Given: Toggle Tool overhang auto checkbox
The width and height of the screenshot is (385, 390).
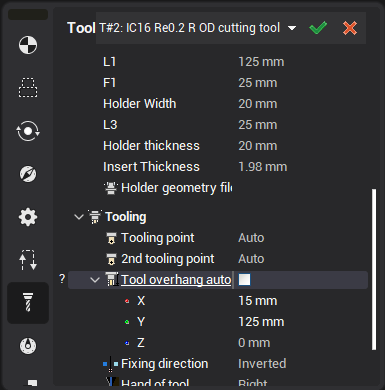Looking at the screenshot, I should pyautogui.click(x=244, y=280).
